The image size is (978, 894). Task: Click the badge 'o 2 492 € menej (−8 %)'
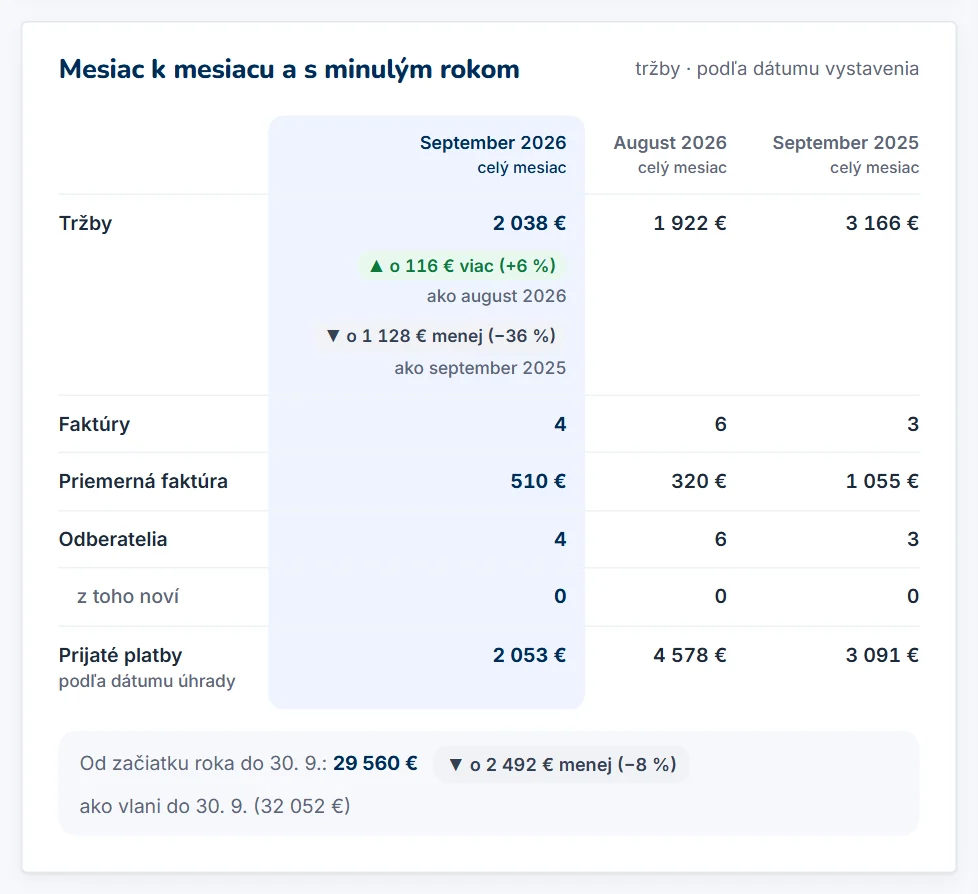pyautogui.click(x=561, y=765)
